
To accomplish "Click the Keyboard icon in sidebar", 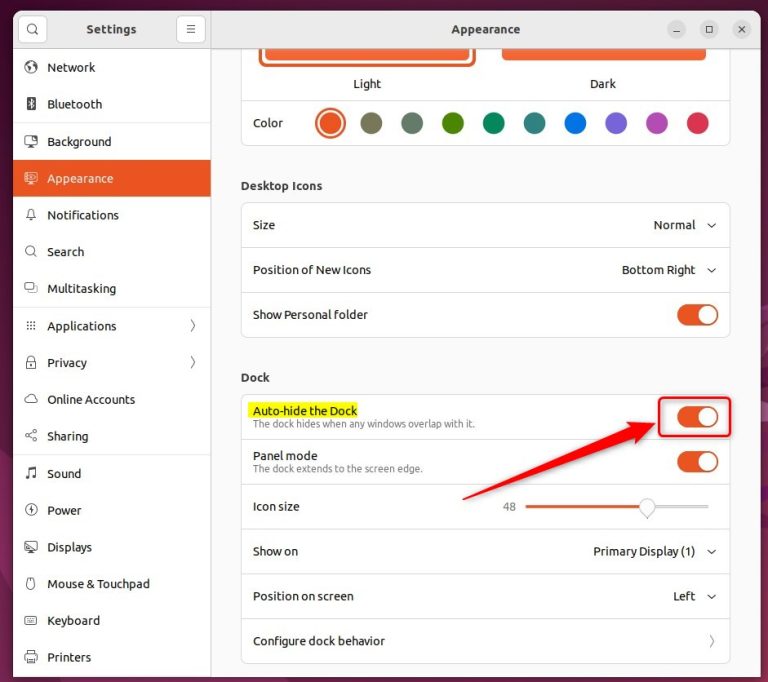I will click(x=31, y=620).
